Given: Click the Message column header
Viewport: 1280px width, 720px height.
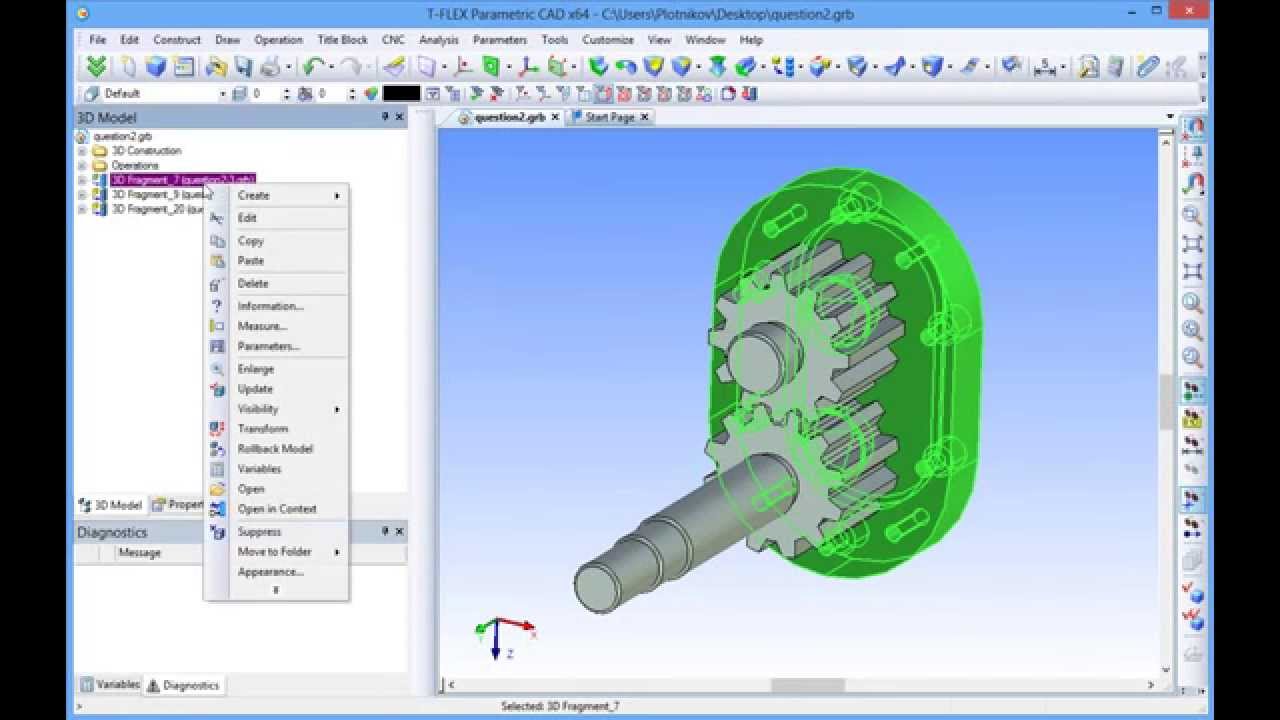Looking at the screenshot, I should [140, 553].
